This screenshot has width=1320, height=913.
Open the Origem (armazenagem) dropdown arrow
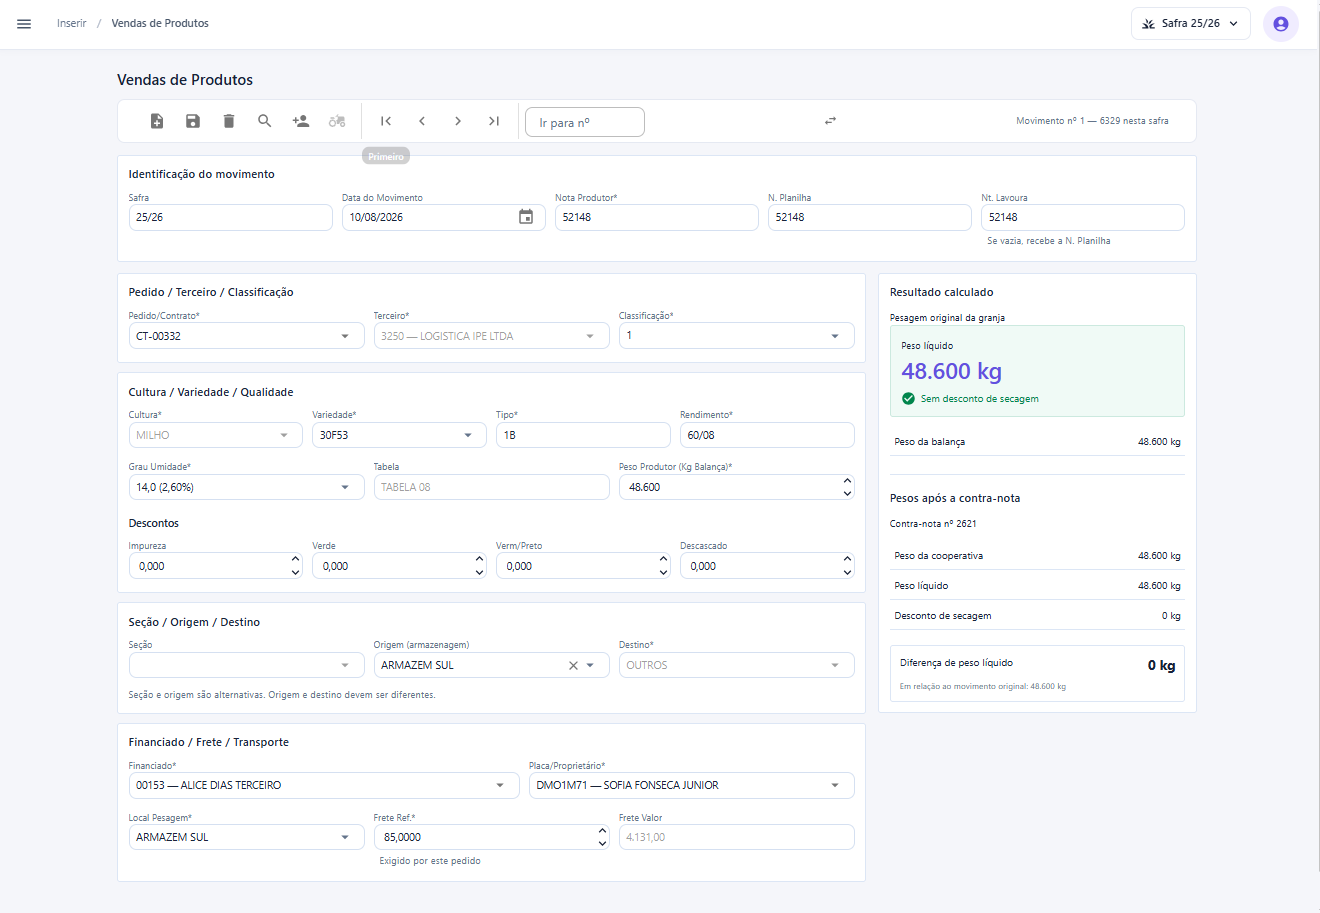coord(590,665)
